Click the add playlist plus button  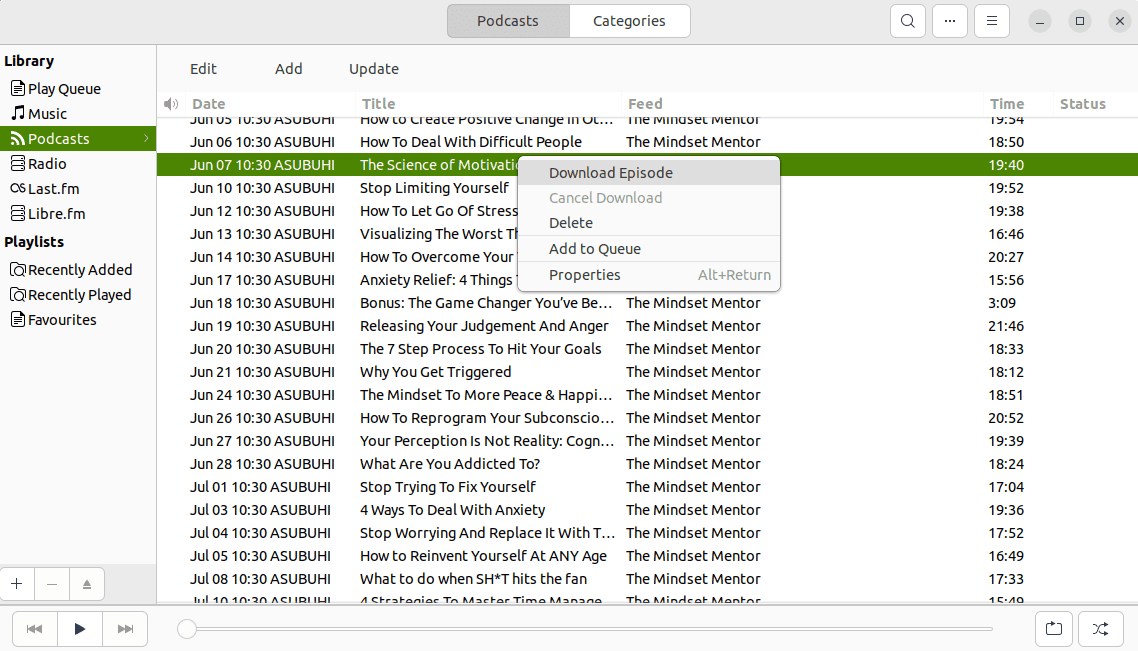tap(17, 583)
